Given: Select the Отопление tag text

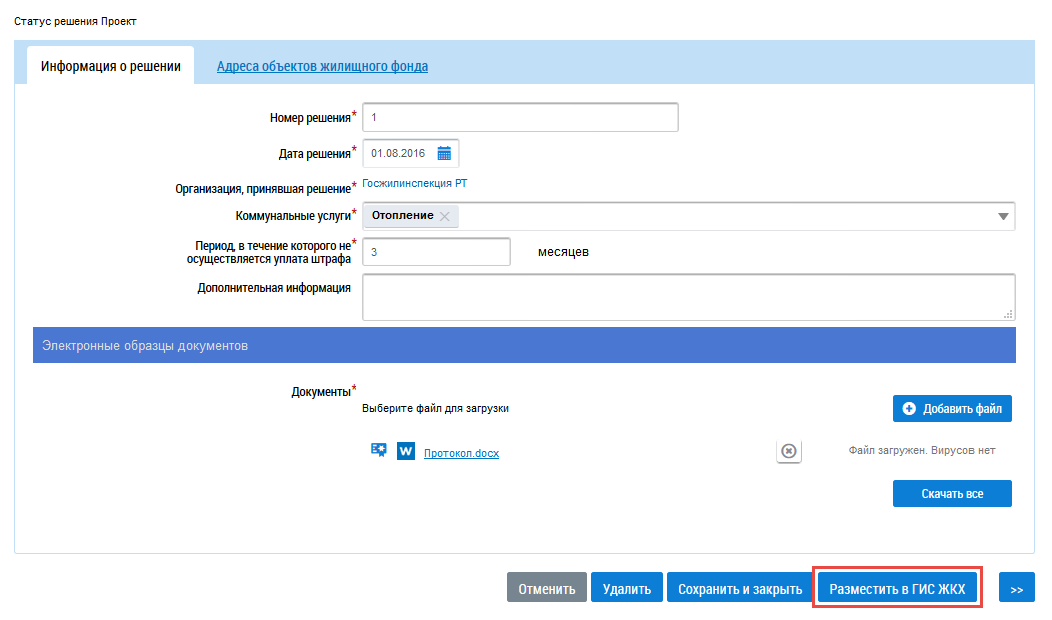Looking at the screenshot, I should tap(403, 215).
